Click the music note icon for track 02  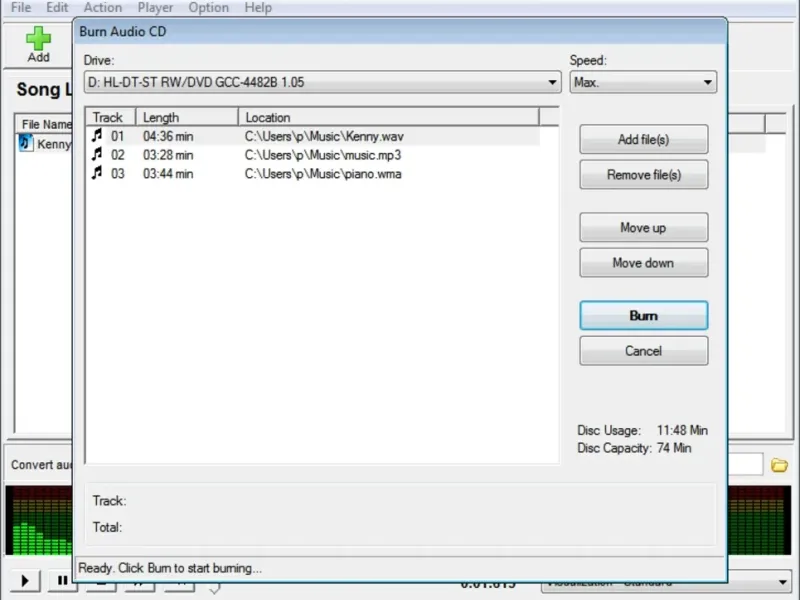(96, 155)
